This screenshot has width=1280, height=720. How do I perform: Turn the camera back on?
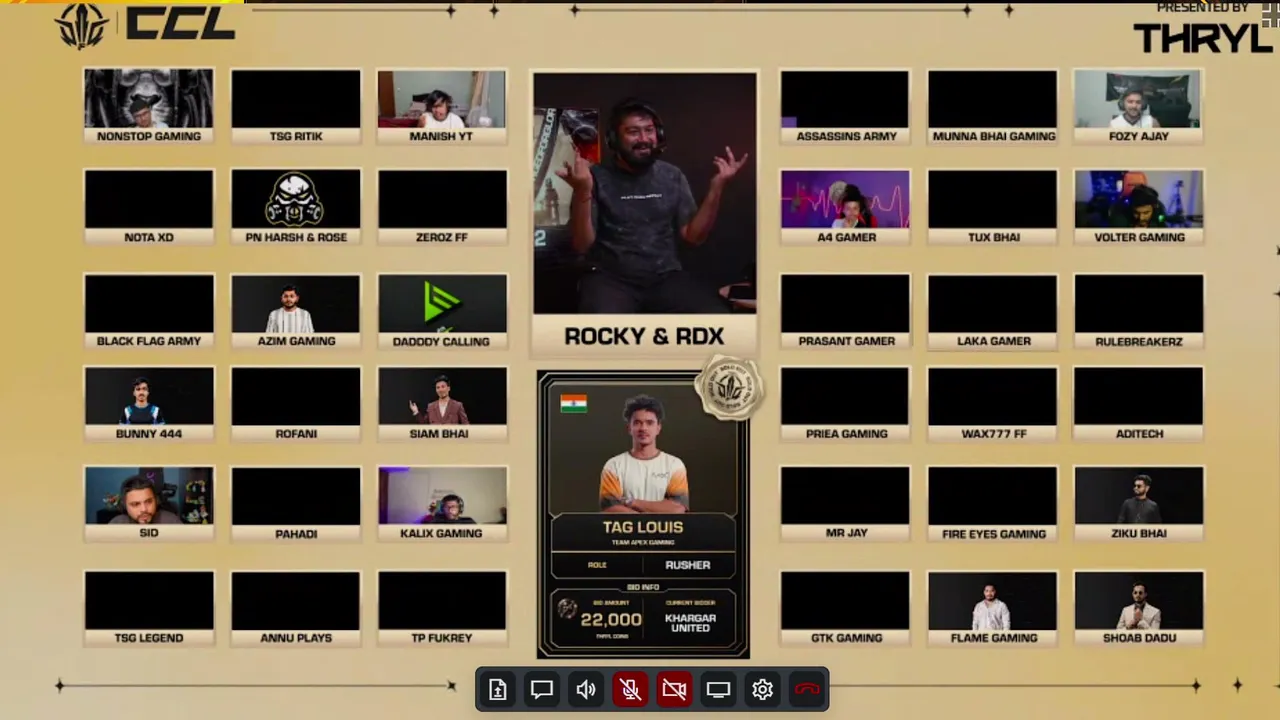674,689
